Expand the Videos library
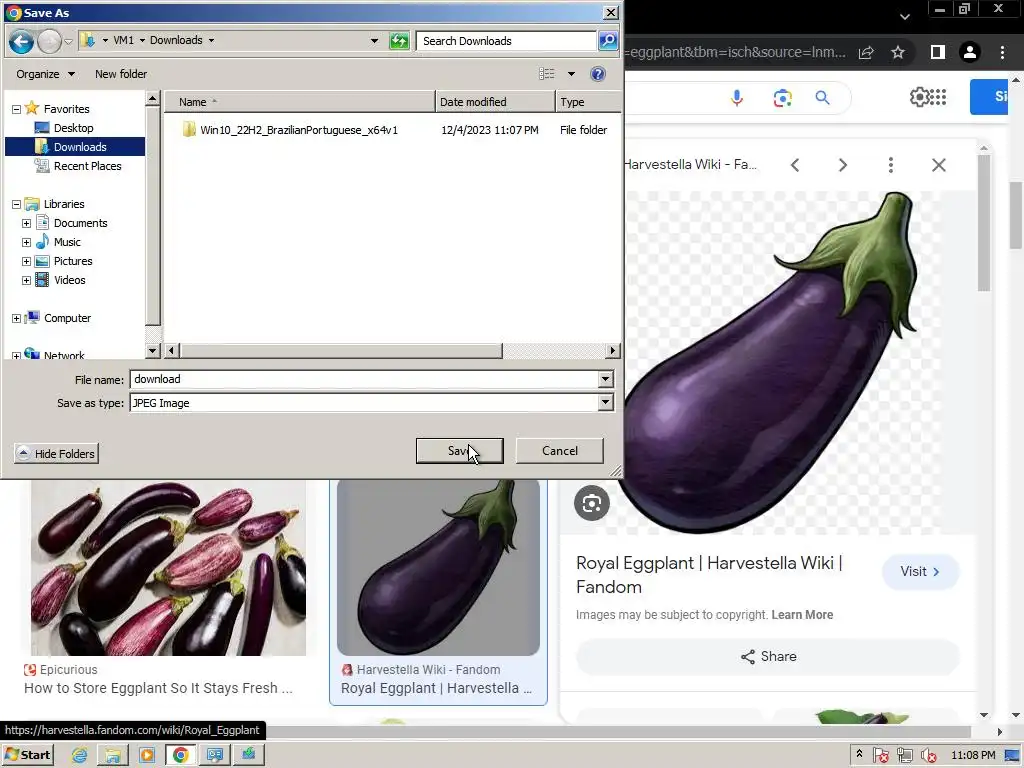The image size is (1024, 768). click(26, 280)
